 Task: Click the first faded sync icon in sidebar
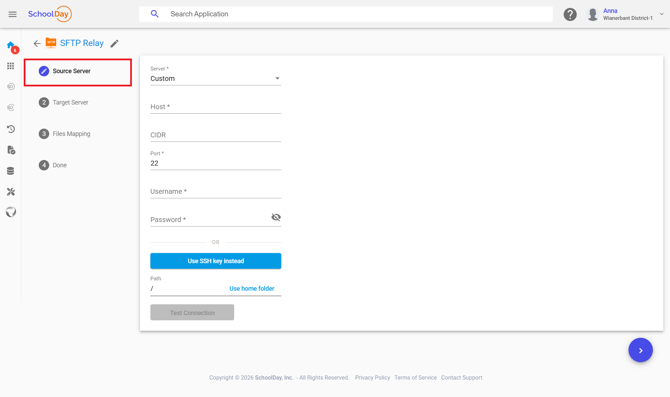[x=11, y=87]
